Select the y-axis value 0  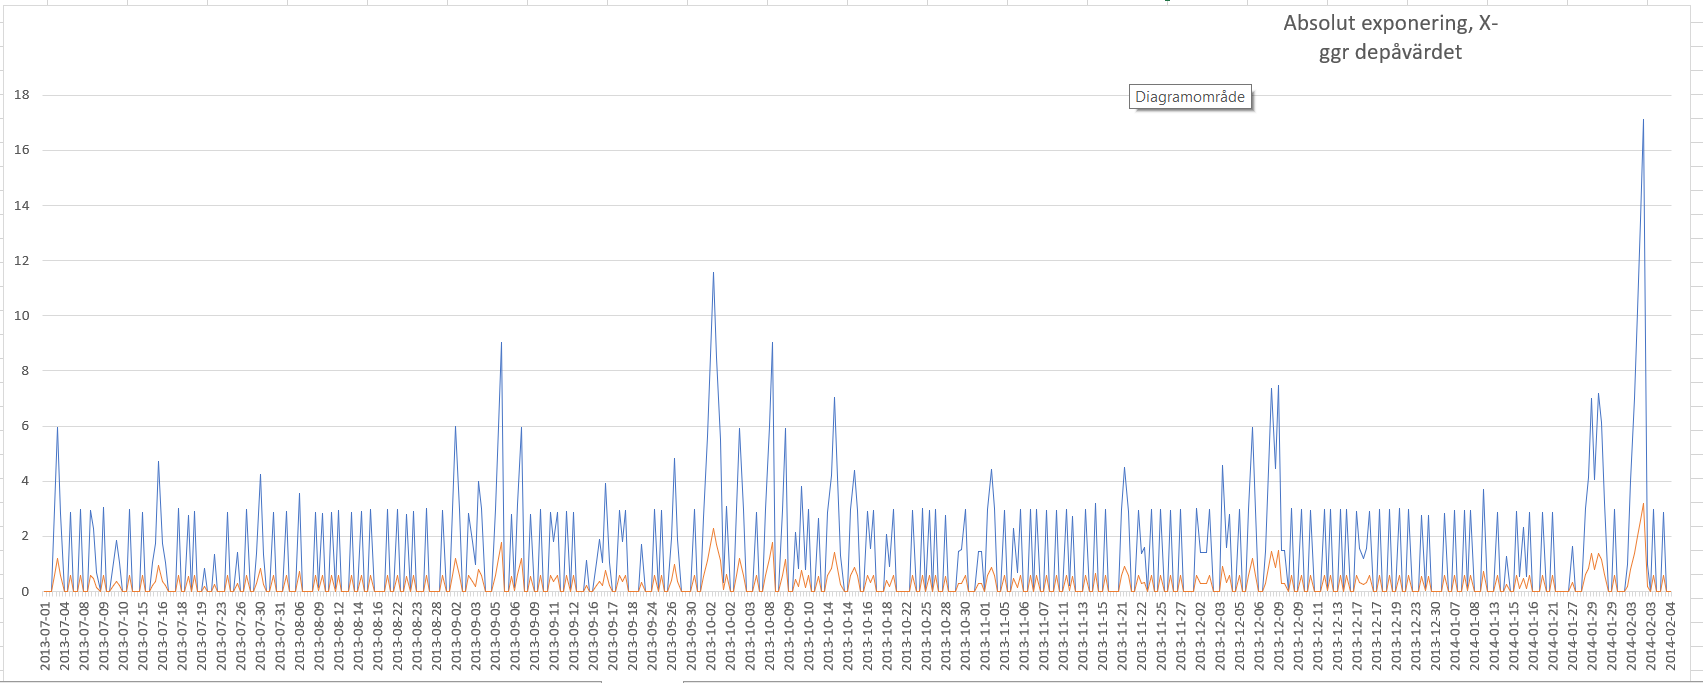pyautogui.click(x=25, y=592)
